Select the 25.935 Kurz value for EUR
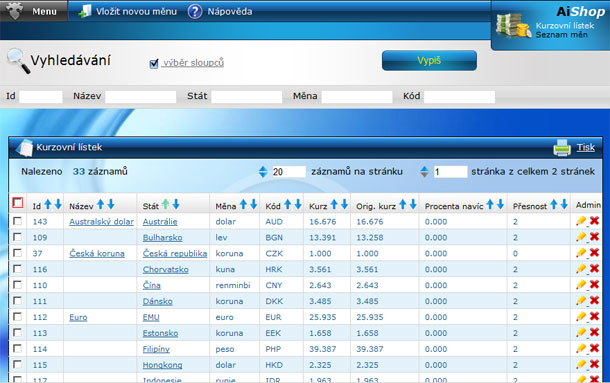 [x=323, y=317]
